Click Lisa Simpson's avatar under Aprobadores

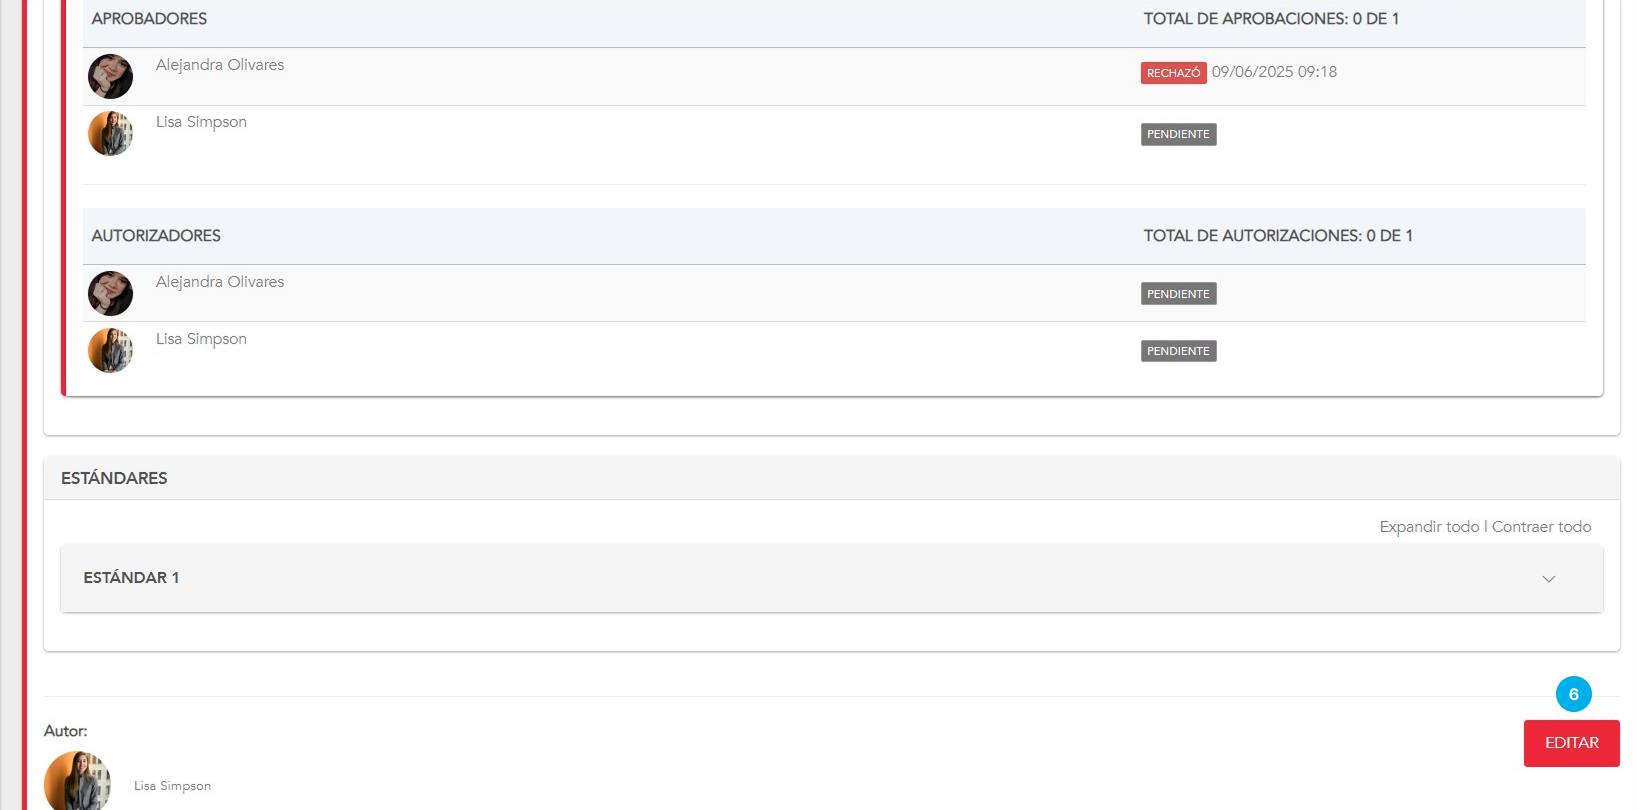point(110,133)
